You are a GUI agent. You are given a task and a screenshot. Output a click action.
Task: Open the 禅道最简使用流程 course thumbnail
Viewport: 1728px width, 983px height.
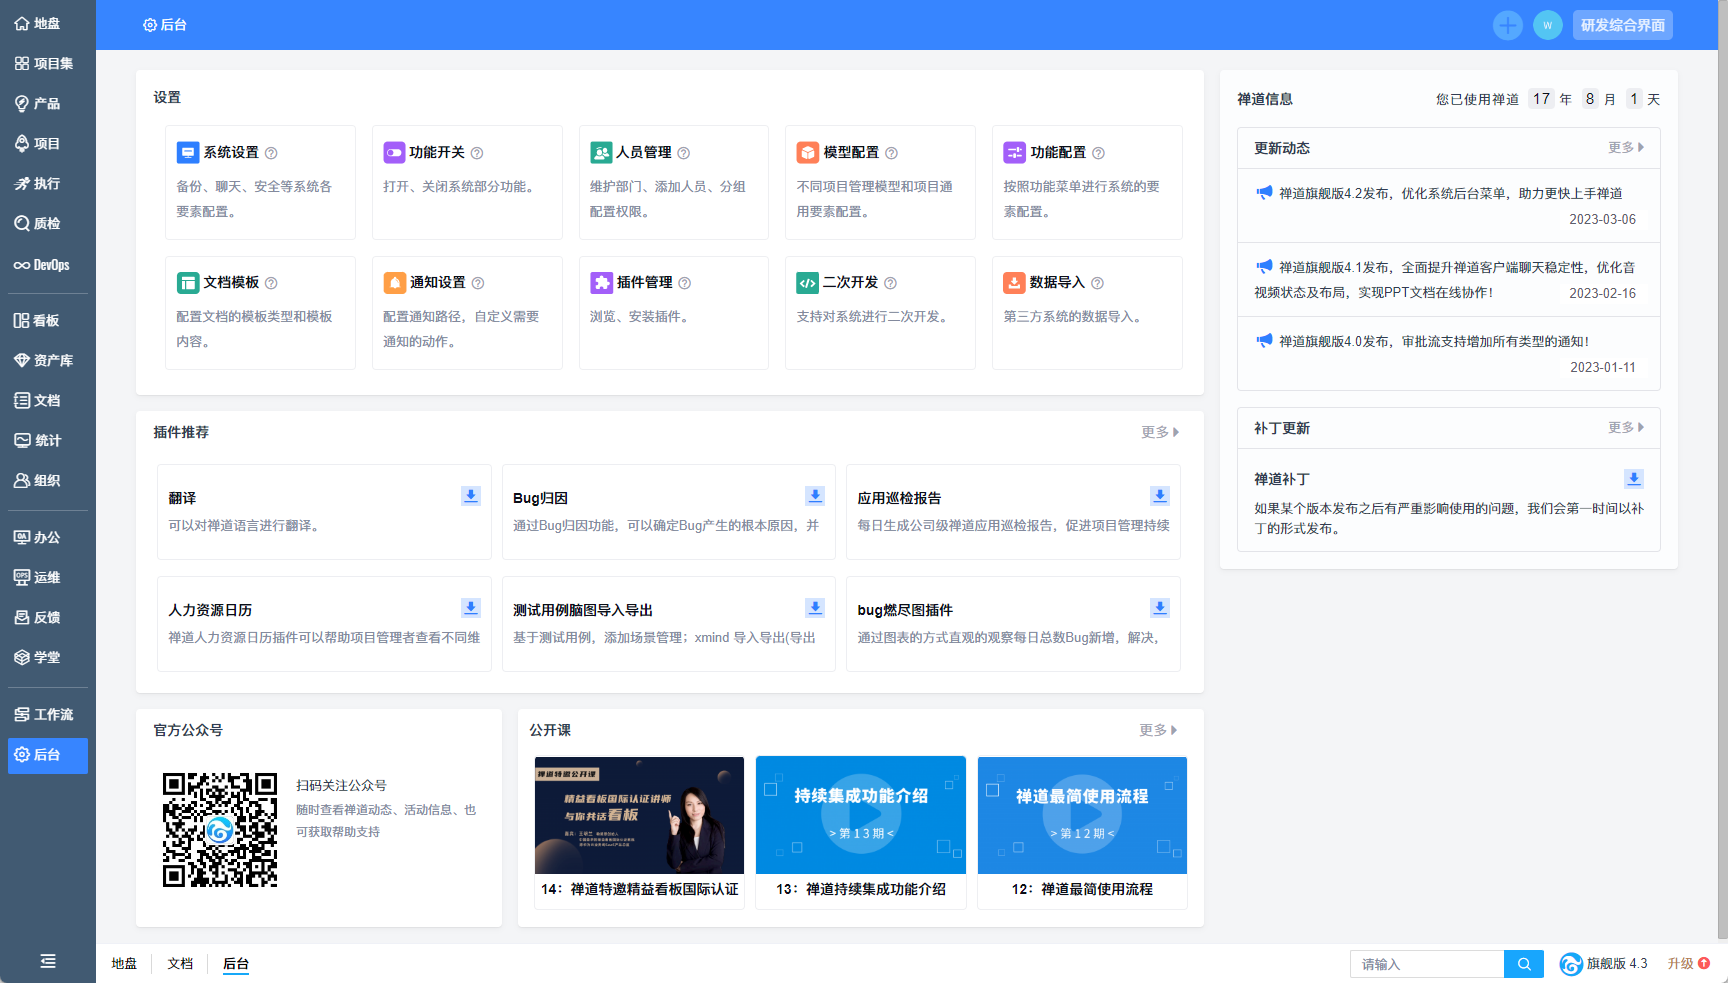tap(1082, 815)
